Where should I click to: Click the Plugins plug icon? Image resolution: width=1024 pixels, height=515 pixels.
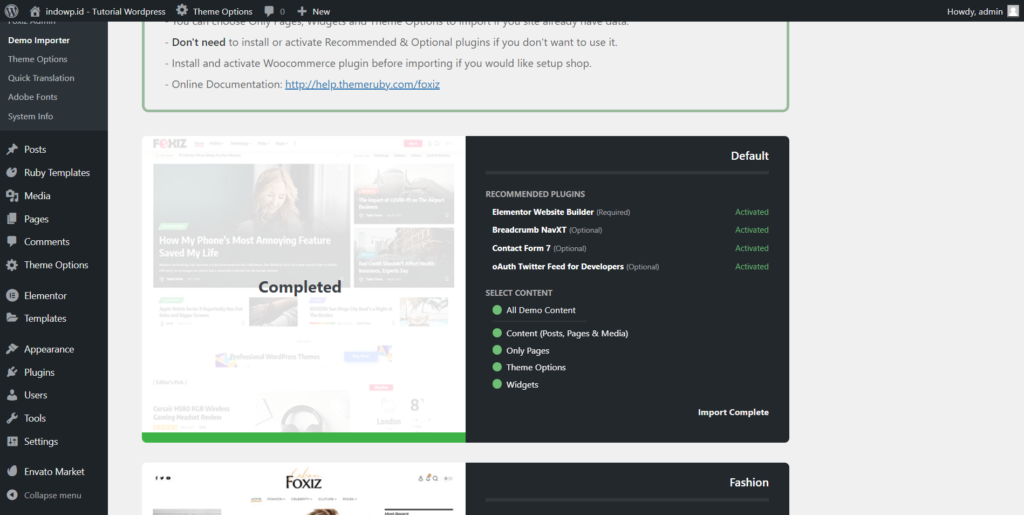click(12, 372)
